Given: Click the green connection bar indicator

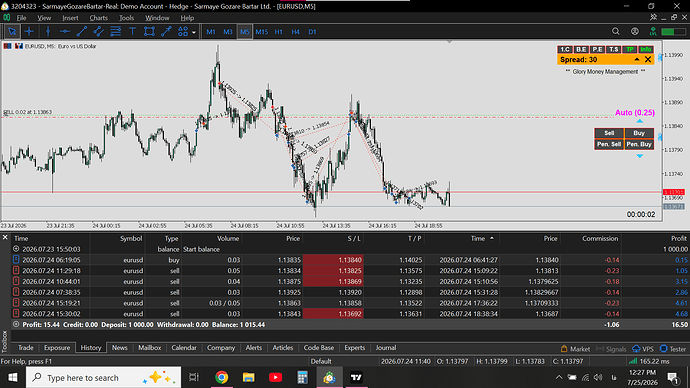Looking at the screenshot, I should (x=673, y=32).
